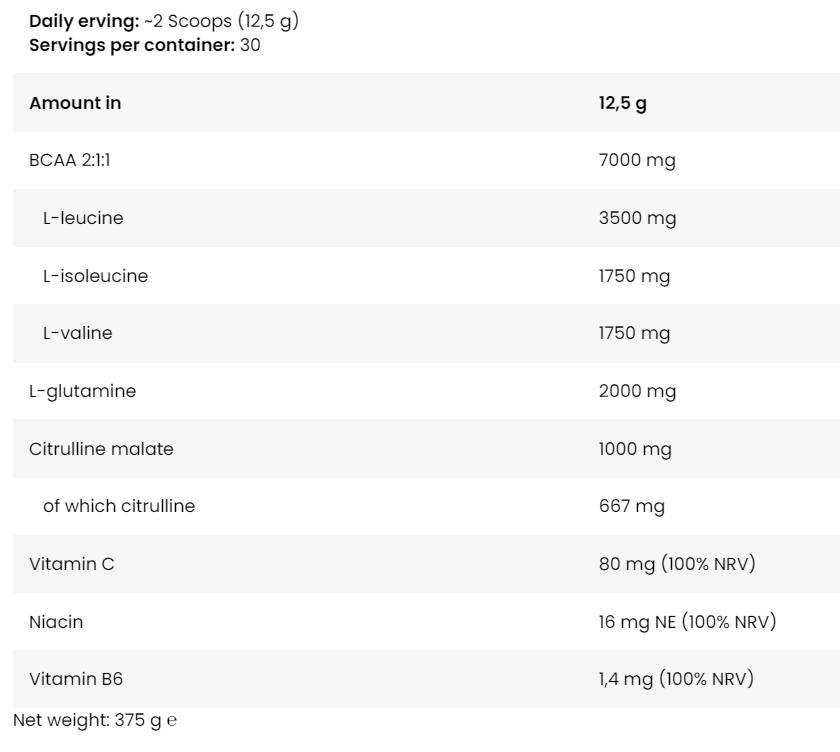This screenshot has height=752, width=840.
Task: Click the "Net weight: 375 g" text
Action: [x=86, y=720]
